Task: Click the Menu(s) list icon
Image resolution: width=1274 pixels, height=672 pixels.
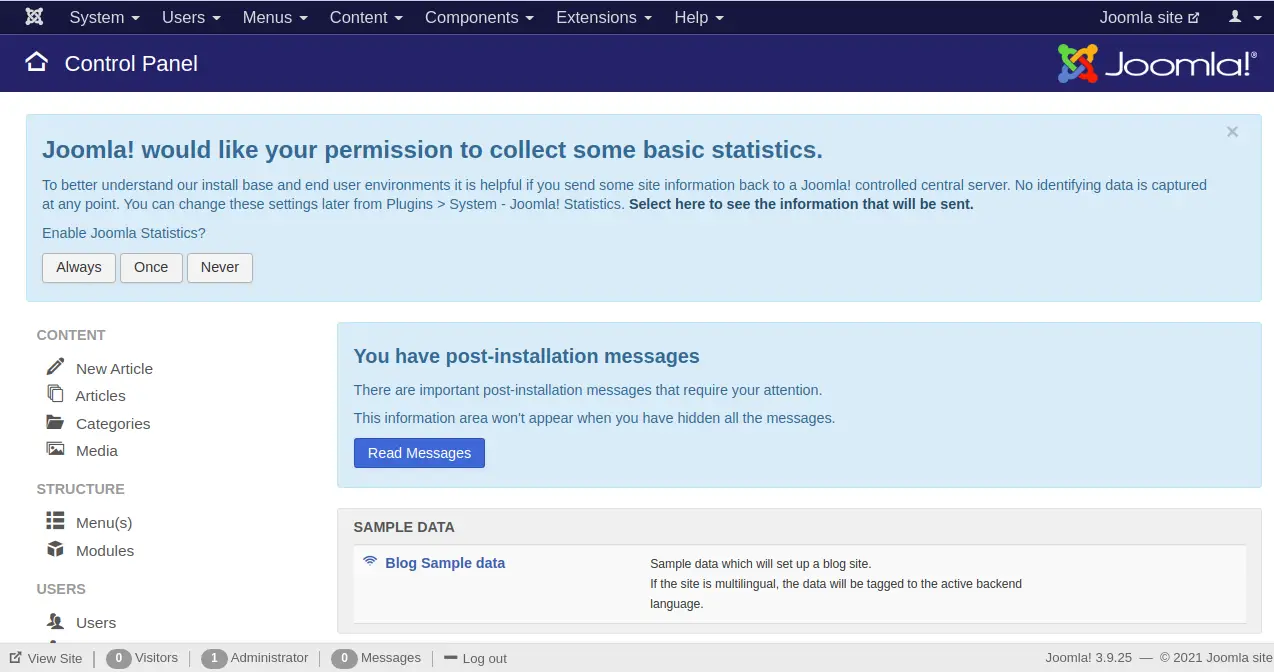Action: (x=55, y=521)
